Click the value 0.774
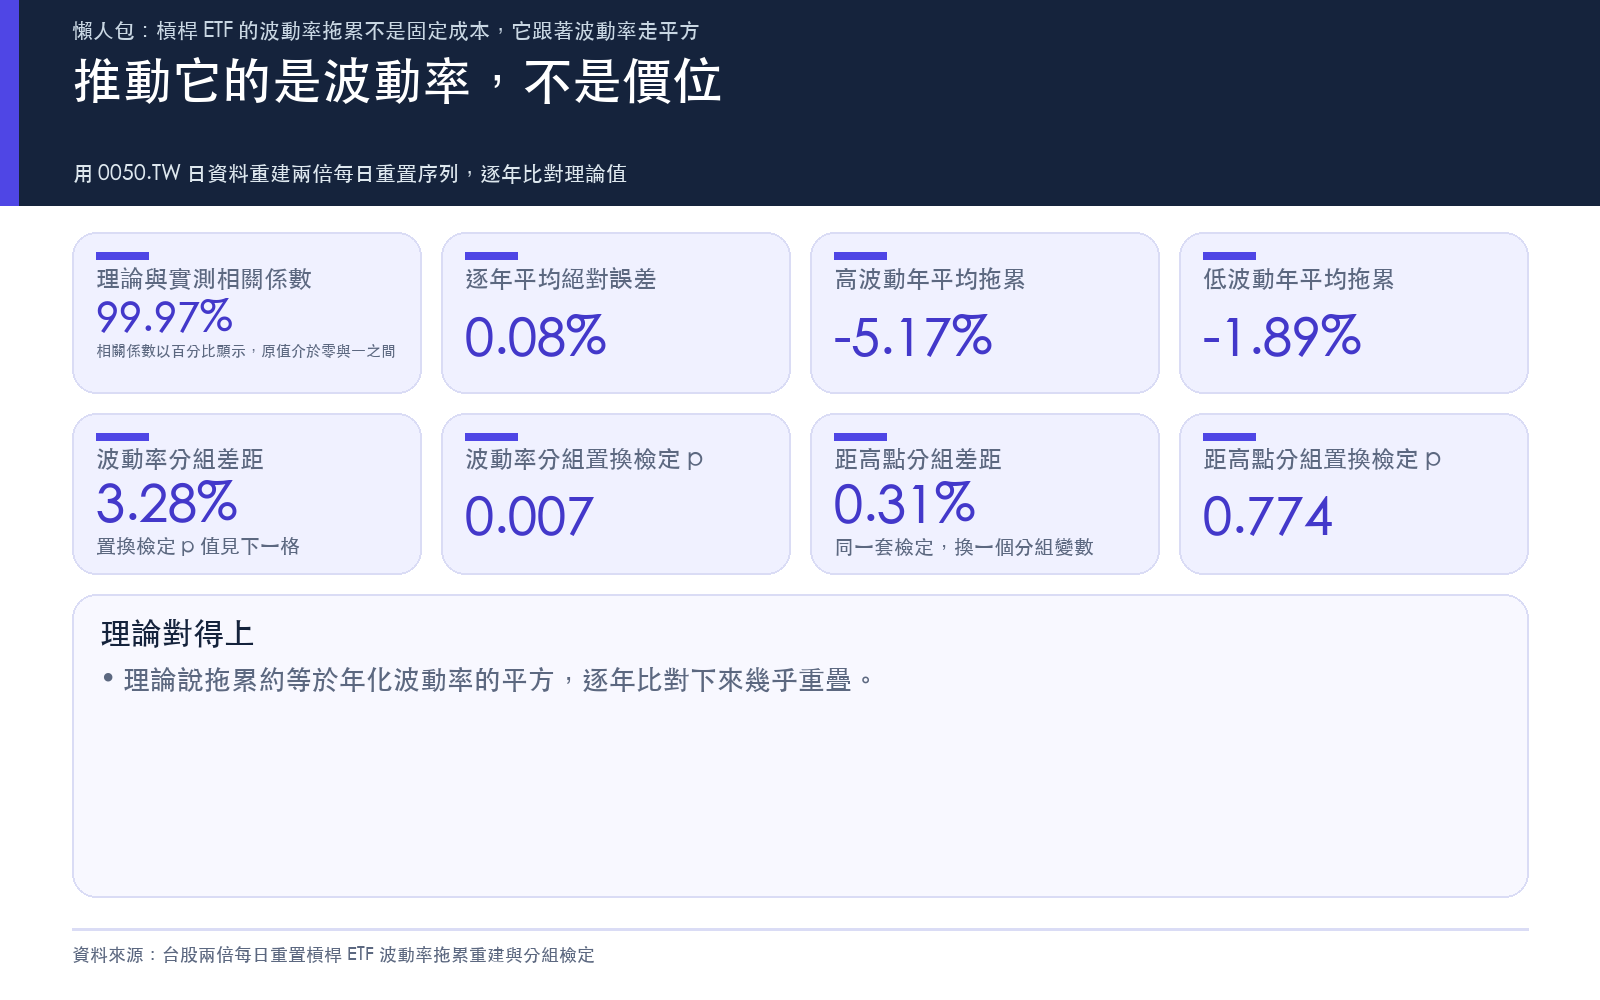This screenshot has width=1600, height=1000. pos(1268,517)
